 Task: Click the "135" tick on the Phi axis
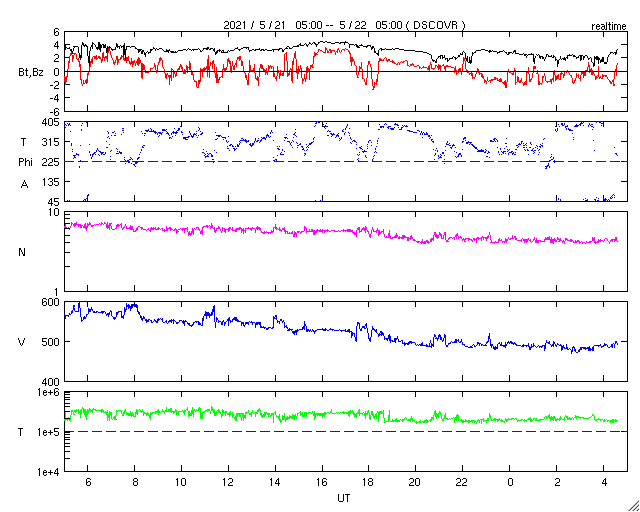tap(52, 182)
